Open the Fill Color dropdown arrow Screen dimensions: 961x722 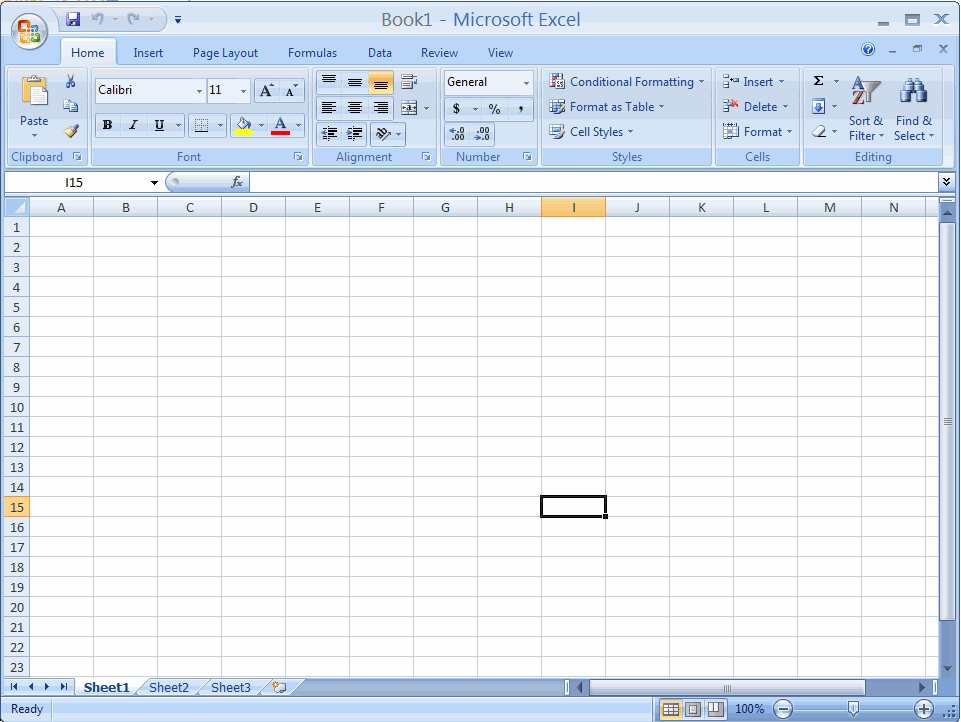click(259, 125)
